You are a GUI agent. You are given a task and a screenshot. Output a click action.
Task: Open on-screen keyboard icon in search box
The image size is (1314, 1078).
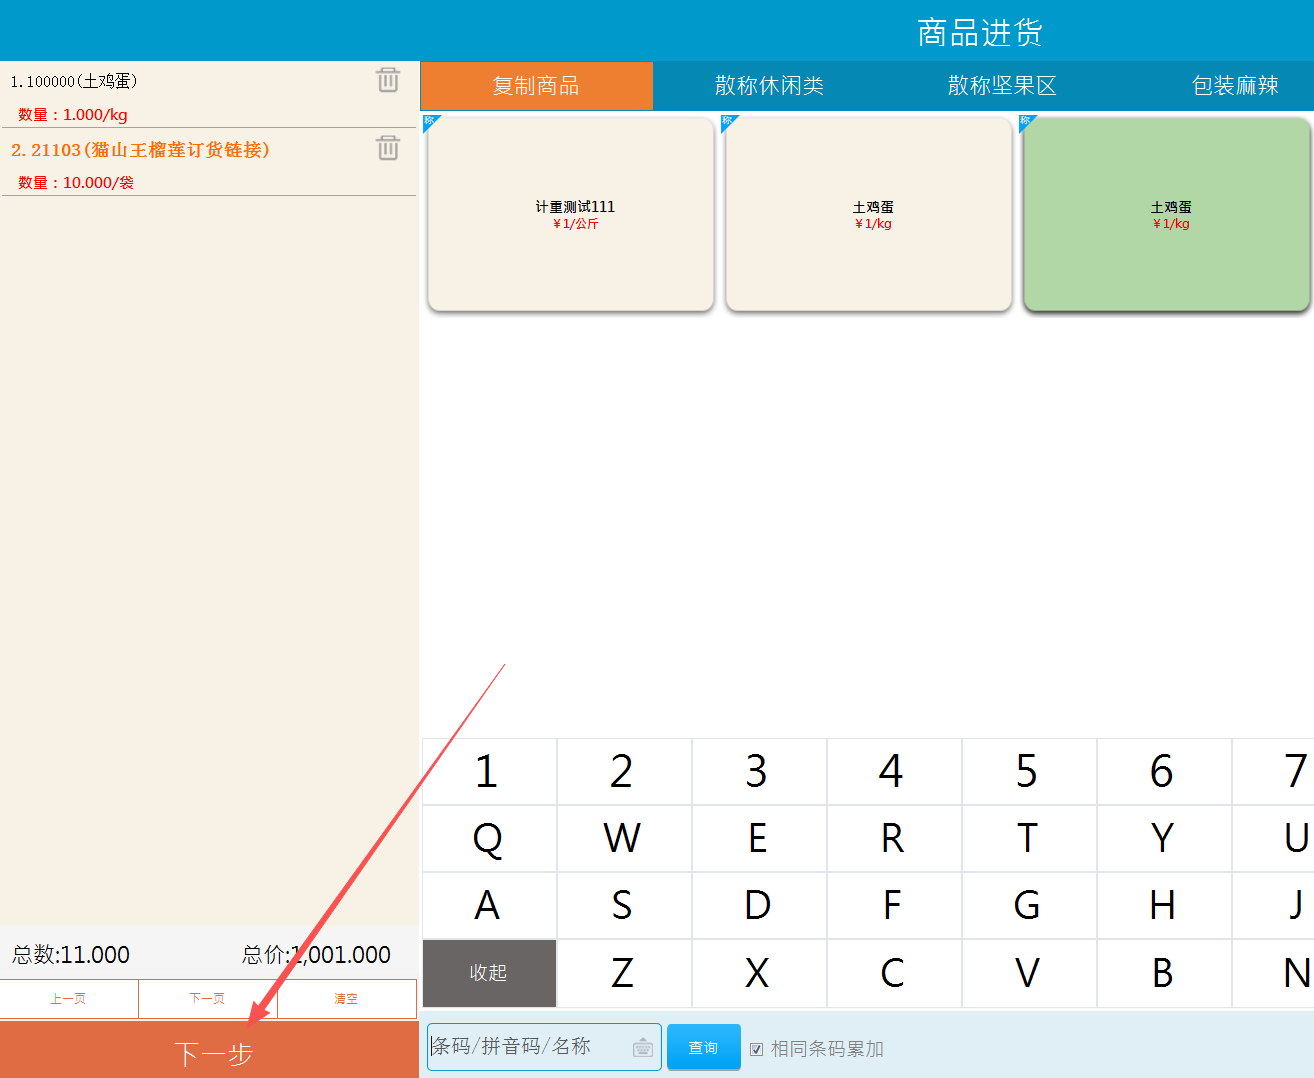pyautogui.click(x=643, y=1048)
